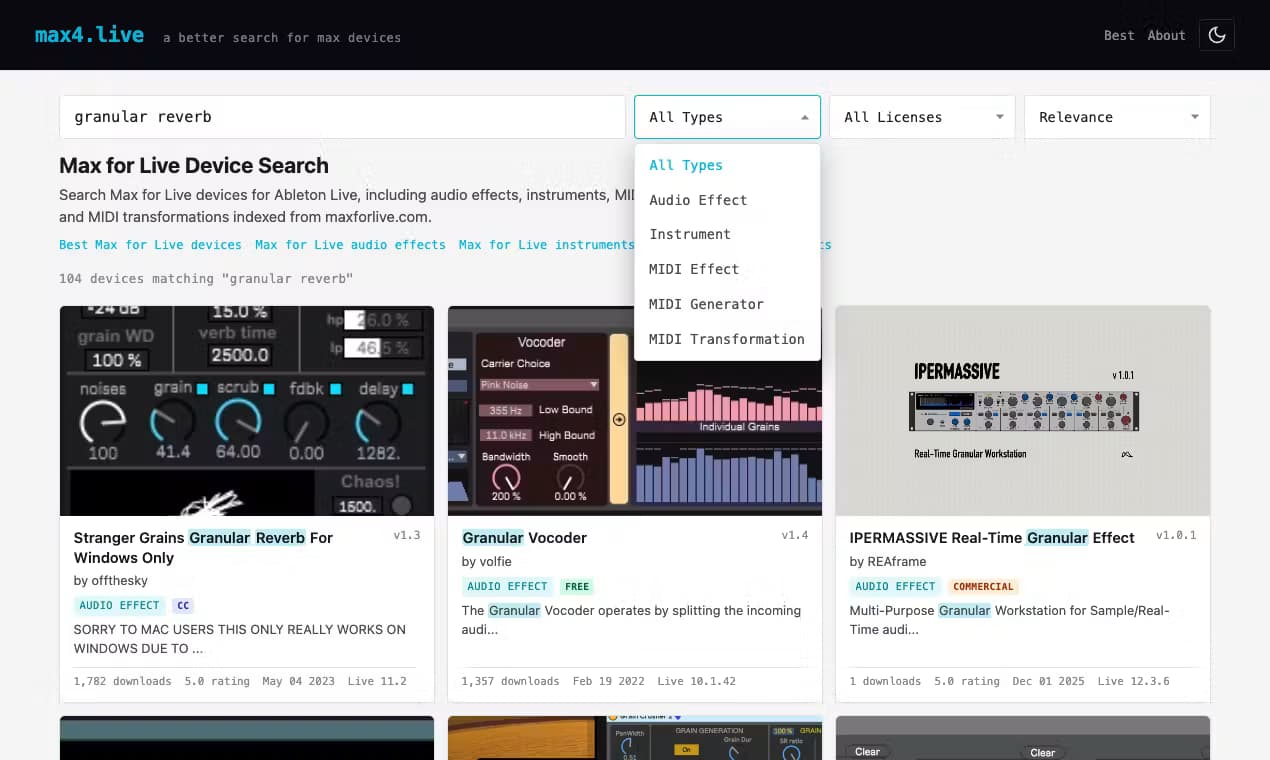Screen dimensions: 1270x760
Task: Select MIDI Effect type option
Action: tap(727, 269)
